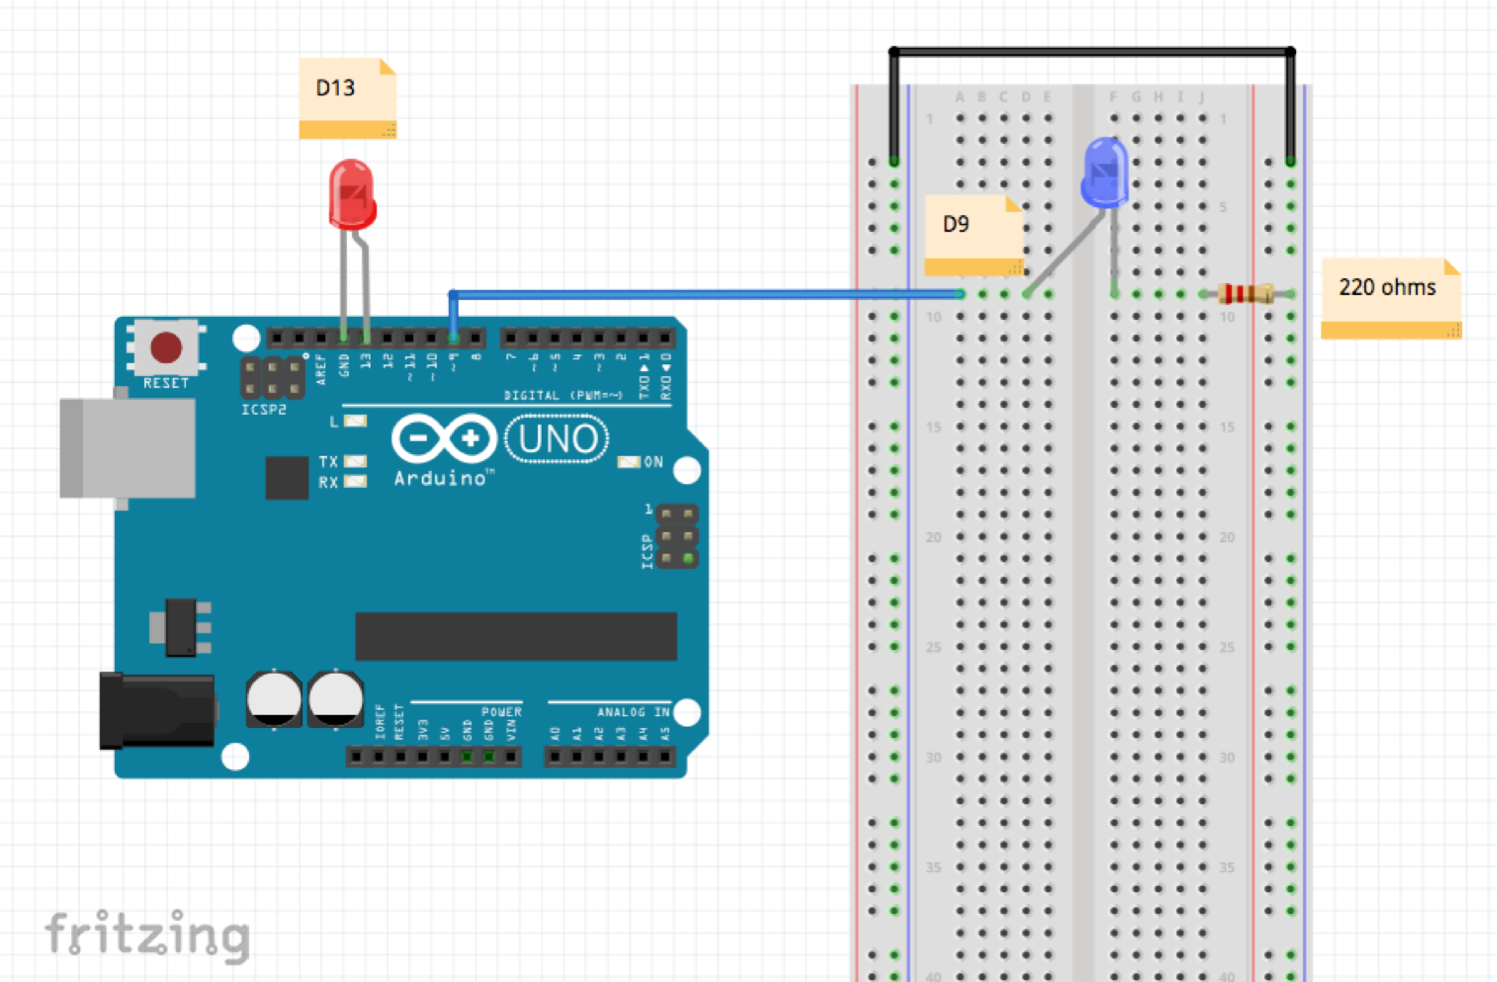1497x982 pixels.
Task: Click the A0 pin on the ANALOG IN header
Action: click(553, 757)
